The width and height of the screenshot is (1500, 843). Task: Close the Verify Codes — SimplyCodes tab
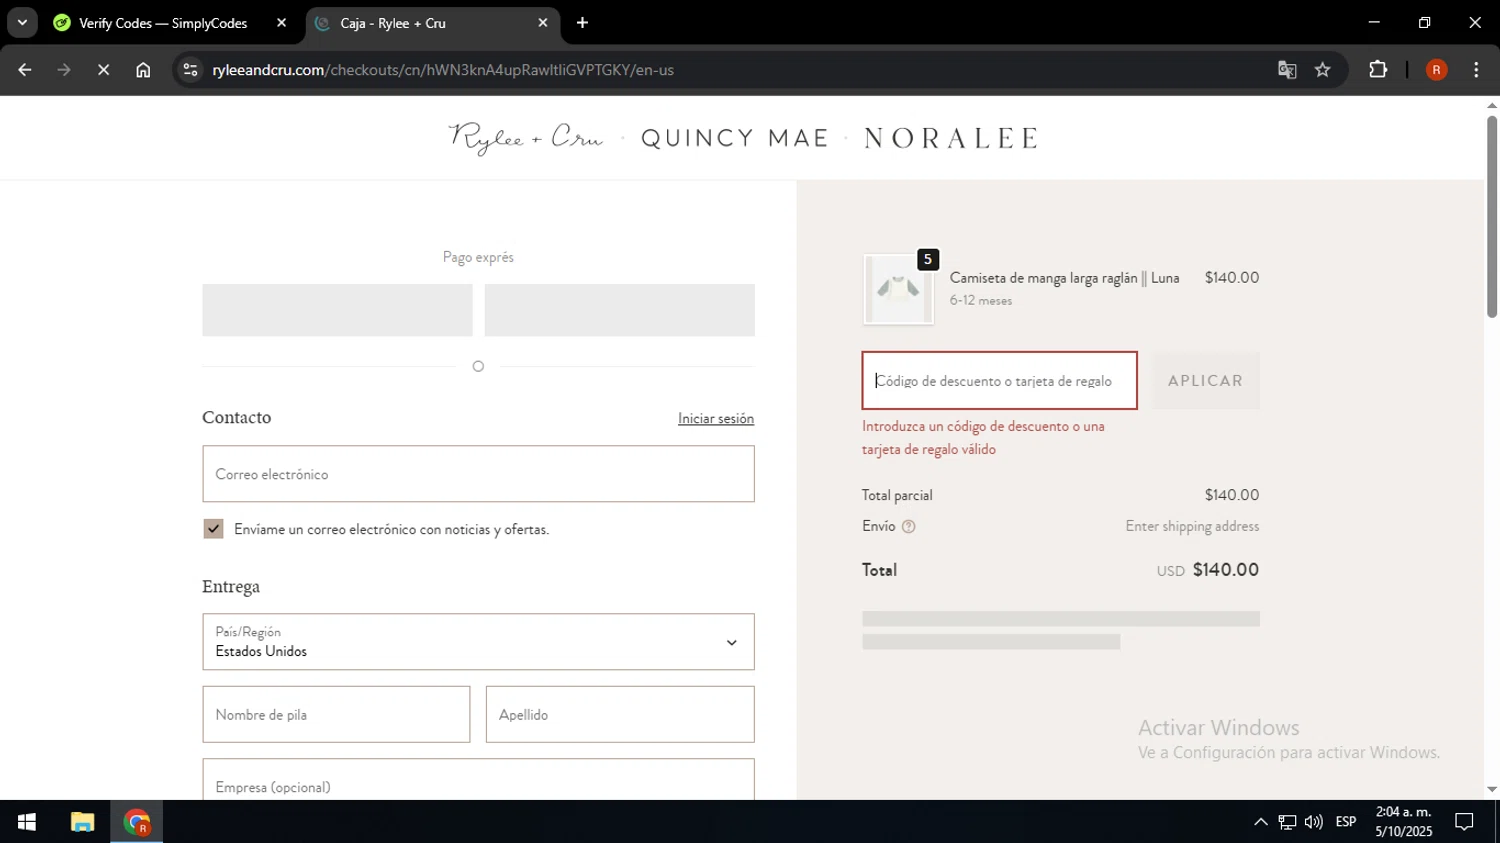[x=281, y=23]
